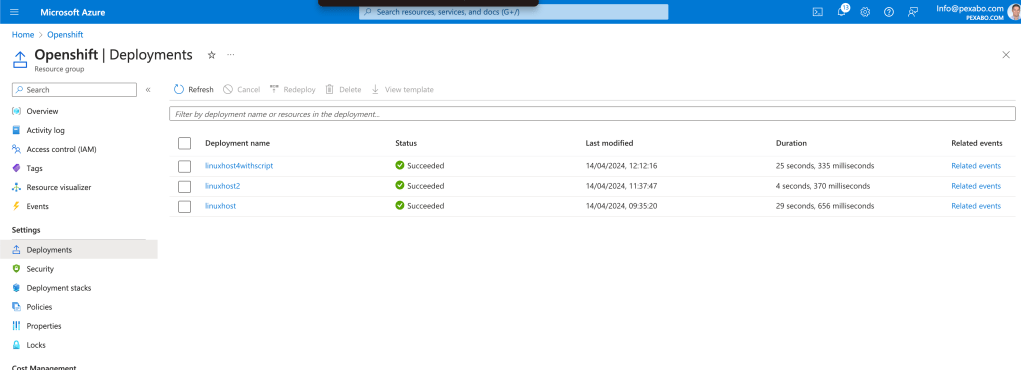This screenshot has width=1021, height=370.
Task: Open portal settings gear
Action: point(865,12)
